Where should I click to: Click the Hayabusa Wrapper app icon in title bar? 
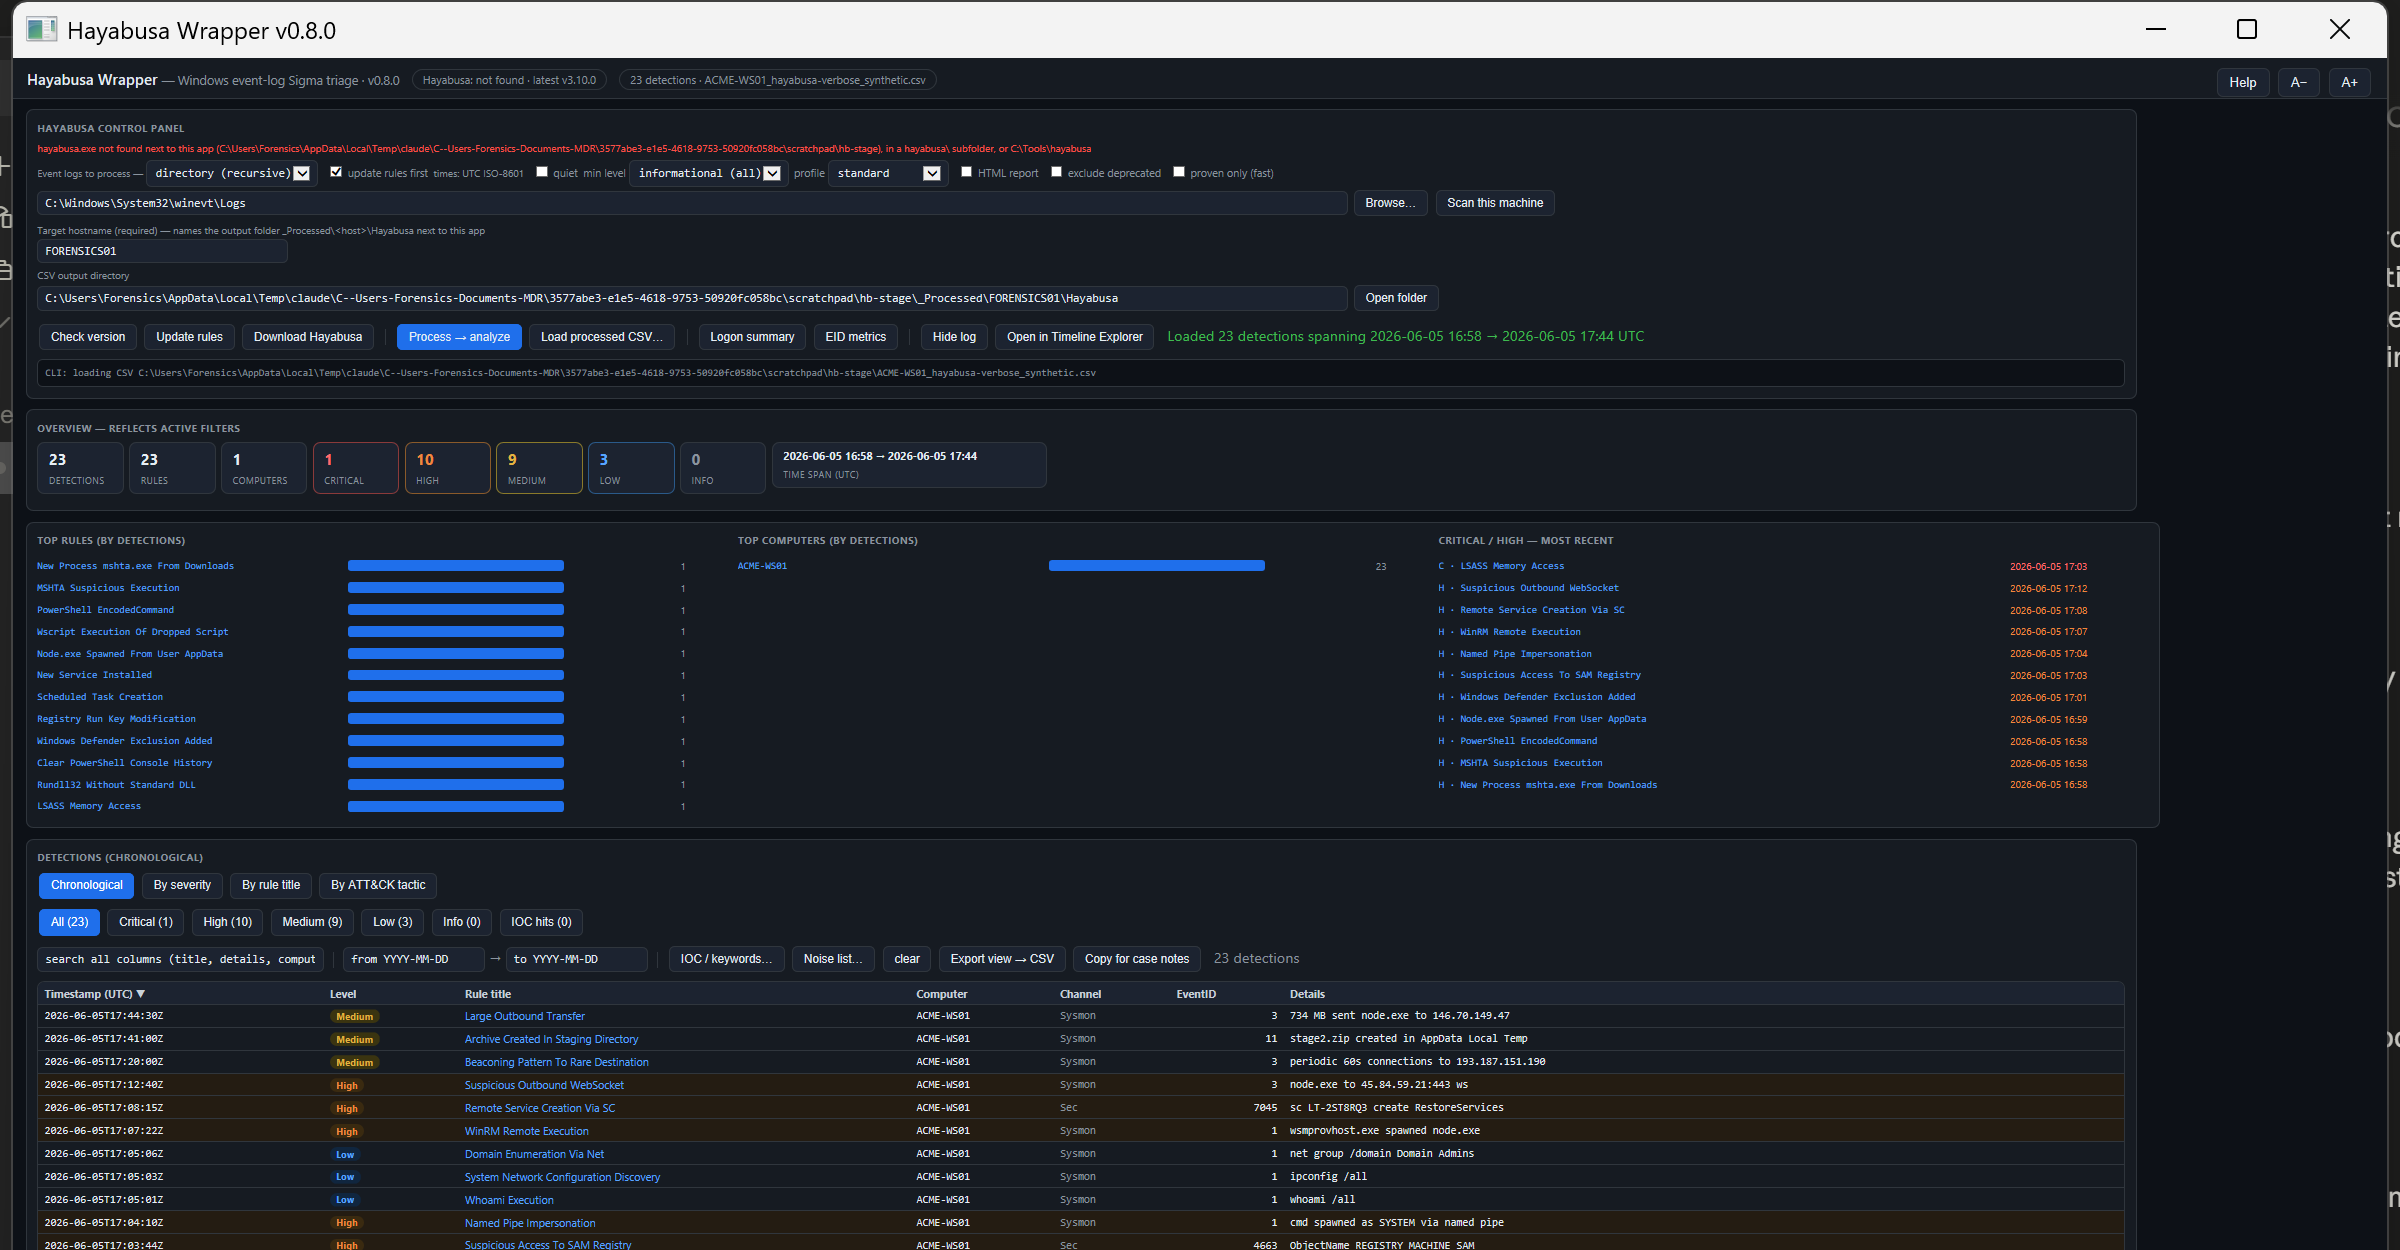pos(41,29)
